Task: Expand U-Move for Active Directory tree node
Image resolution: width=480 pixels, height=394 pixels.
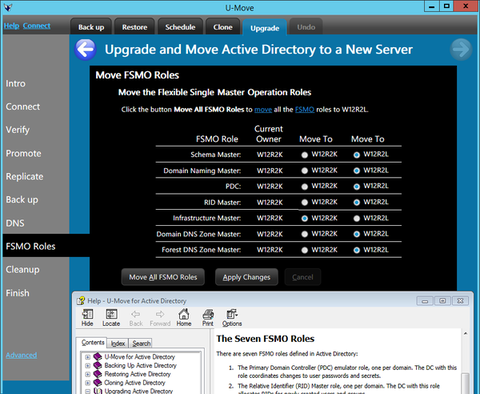Action: coord(88,357)
